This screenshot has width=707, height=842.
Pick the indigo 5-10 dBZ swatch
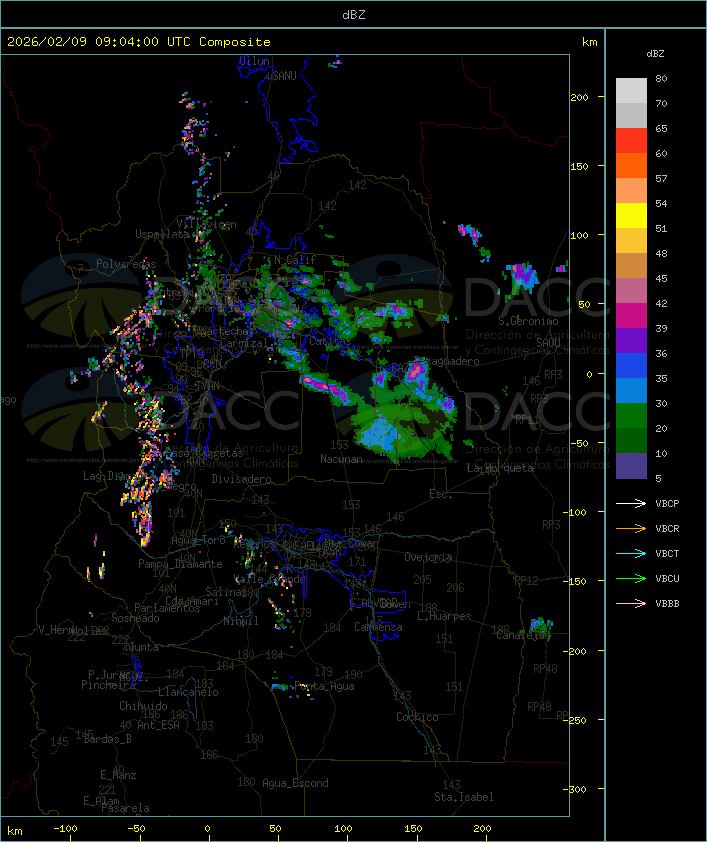tap(631, 466)
